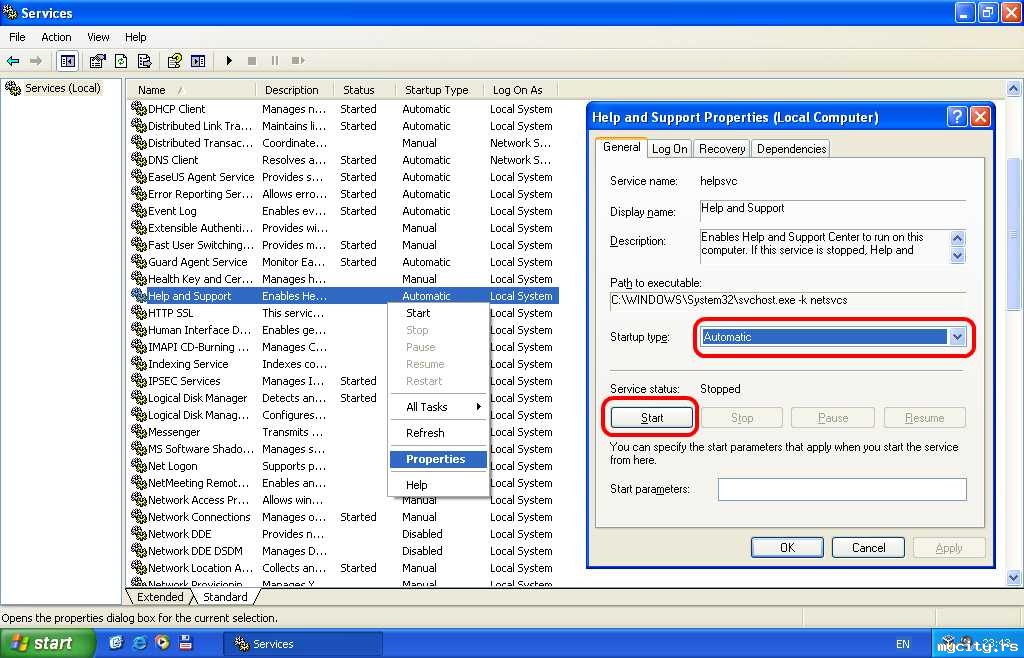This screenshot has height=658, width=1024.
Task: Click the Help toolbar icon
Action: click(x=175, y=61)
